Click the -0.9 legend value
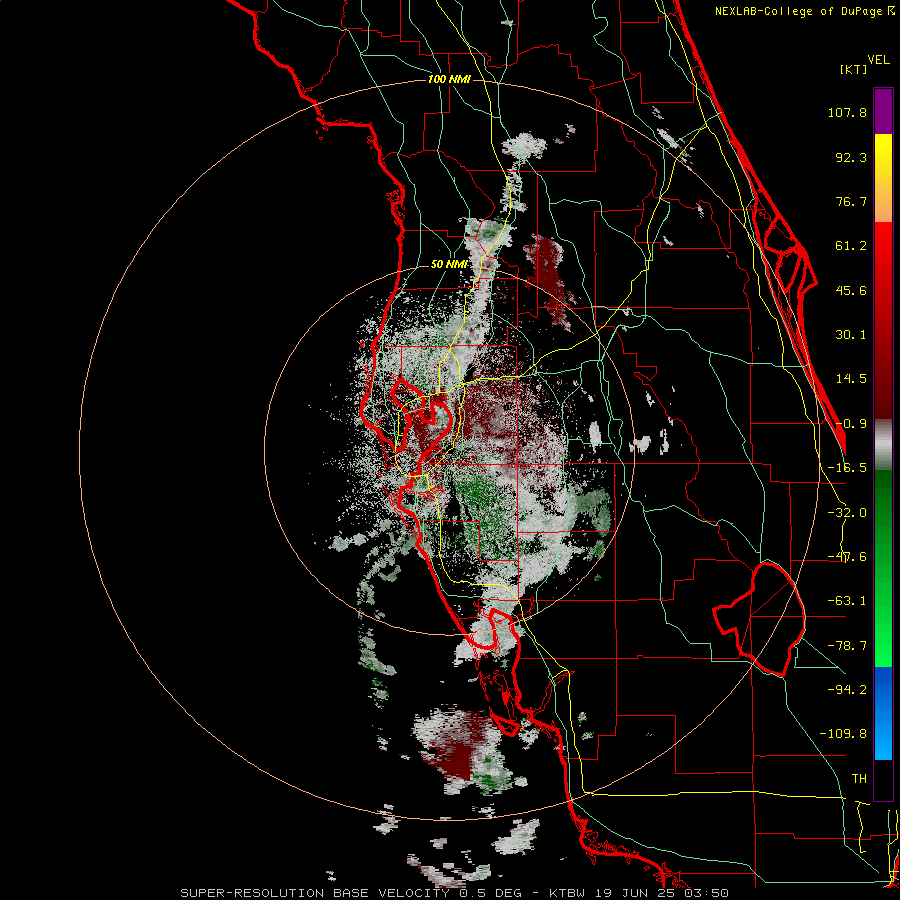The width and height of the screenshot is (900, 900). click(x=851, y=424)
